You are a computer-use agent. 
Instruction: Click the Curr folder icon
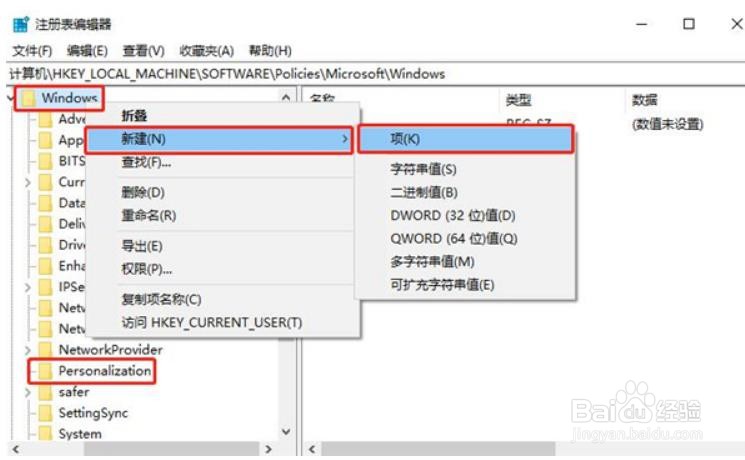click(x=45, y=182)
